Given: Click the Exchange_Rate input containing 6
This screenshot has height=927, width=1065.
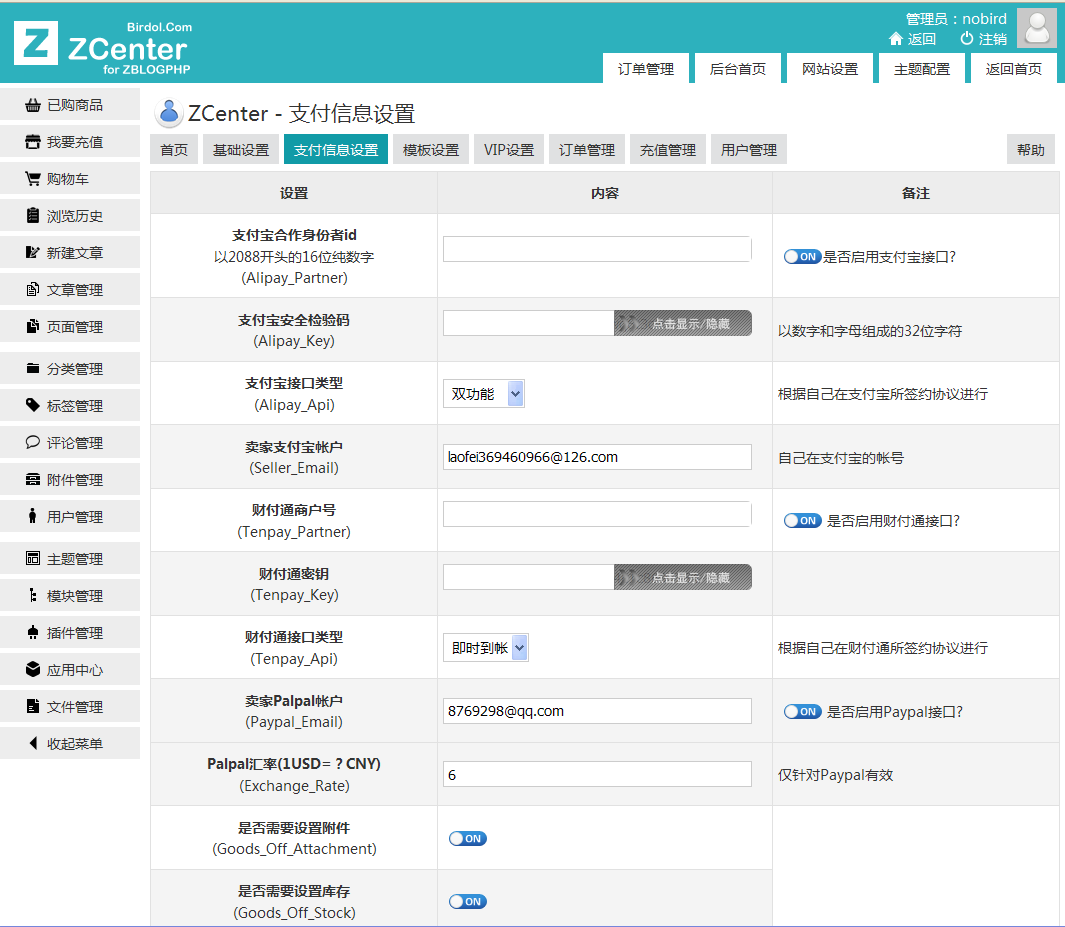Looking at the screenshot, I should [x=597, y=774].
